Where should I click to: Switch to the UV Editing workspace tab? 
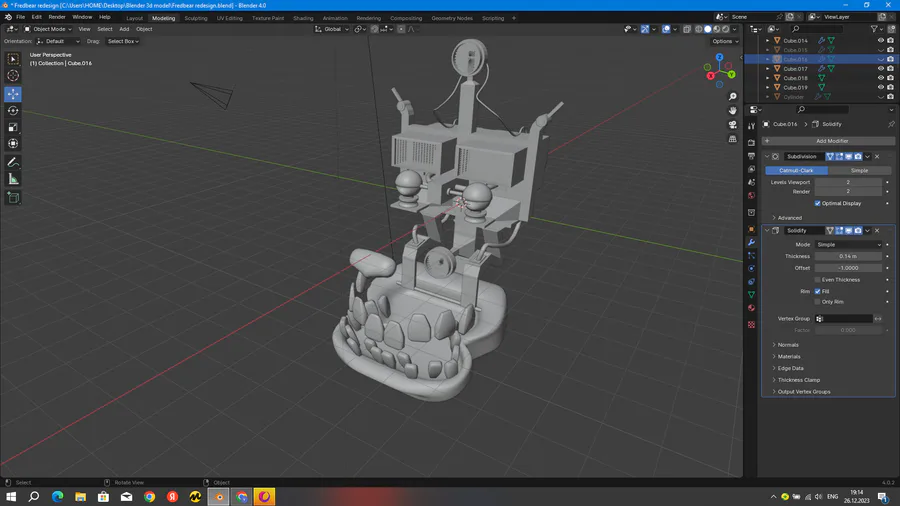pos(230,18)
